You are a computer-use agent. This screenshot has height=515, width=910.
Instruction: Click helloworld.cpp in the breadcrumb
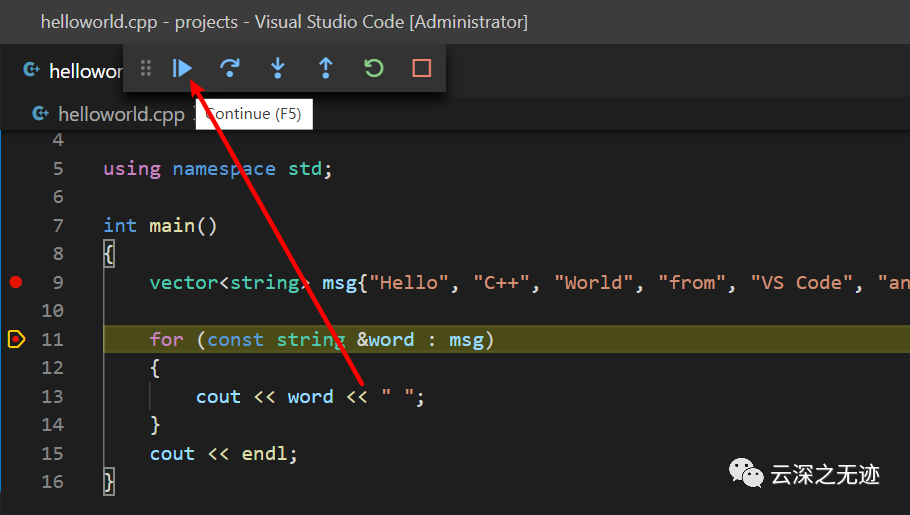click(121, 114)
